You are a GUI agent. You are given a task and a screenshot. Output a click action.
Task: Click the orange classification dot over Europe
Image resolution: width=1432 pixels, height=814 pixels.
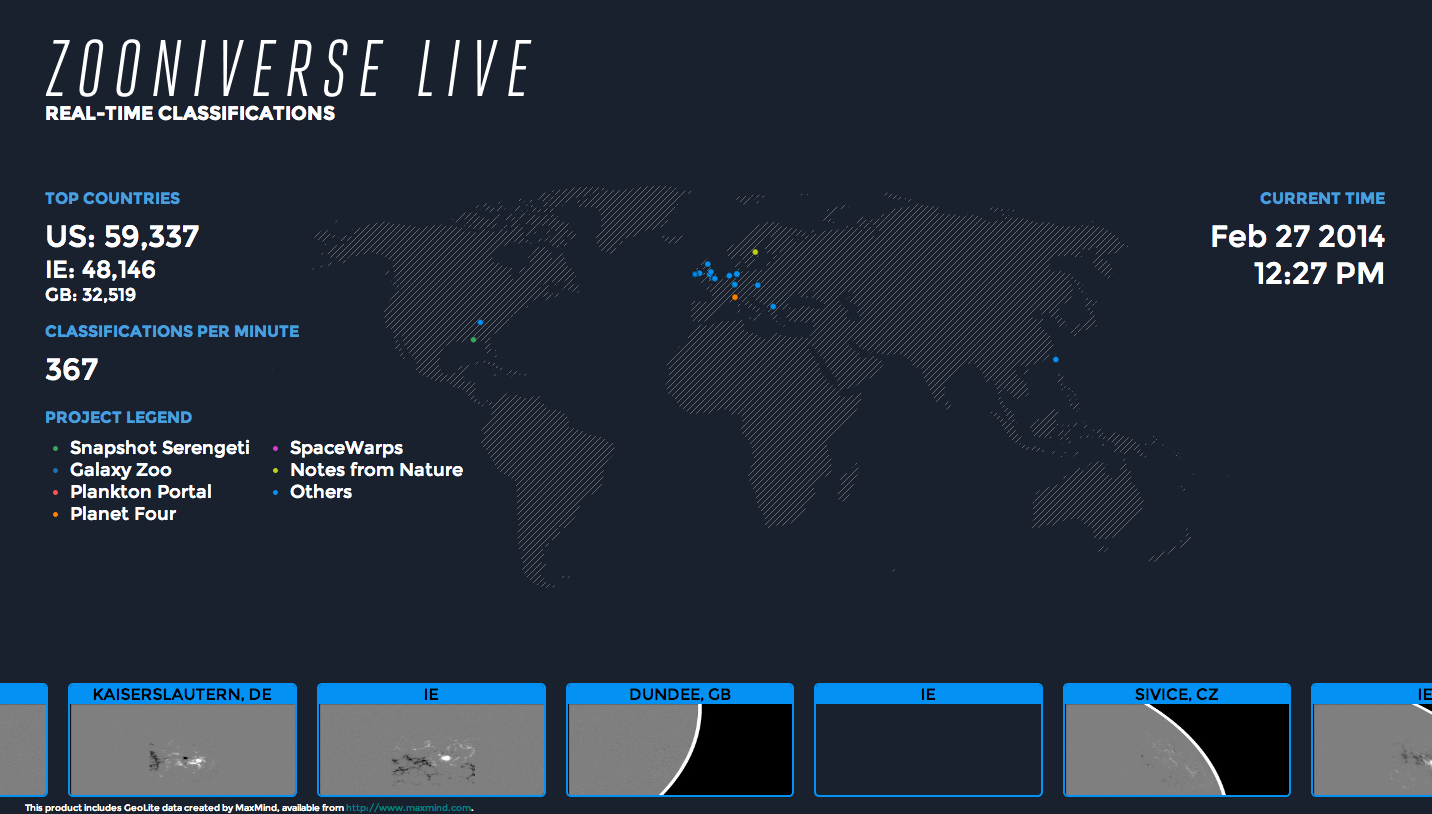(x=735, y=297)
